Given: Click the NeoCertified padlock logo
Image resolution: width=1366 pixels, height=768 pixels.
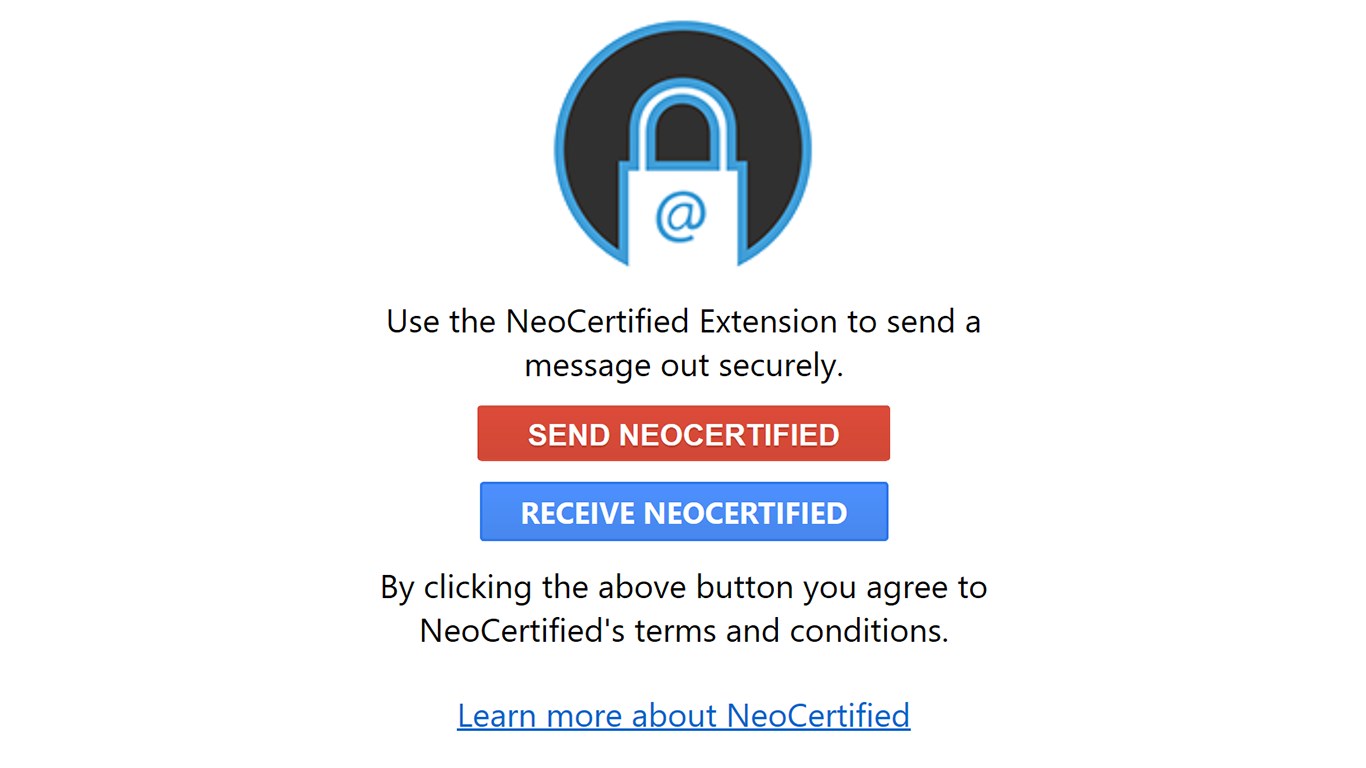Looking at the screenshot, I should (683, 147).
